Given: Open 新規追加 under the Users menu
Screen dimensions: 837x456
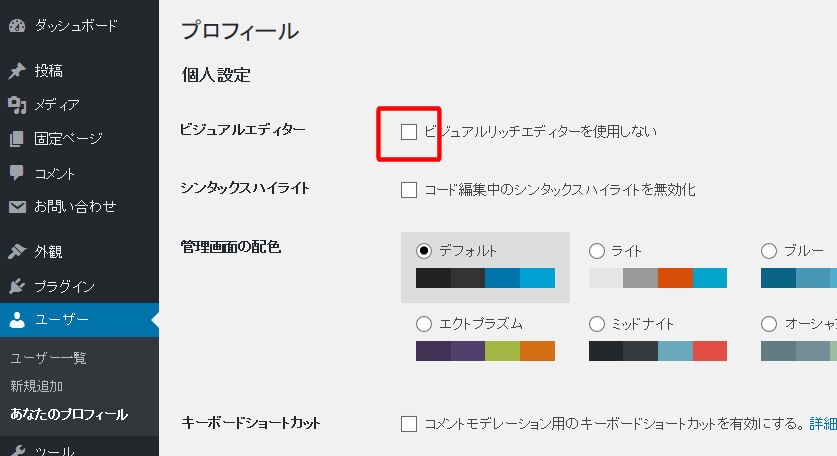Looking at the screenshot, I should tap(36, 386).
